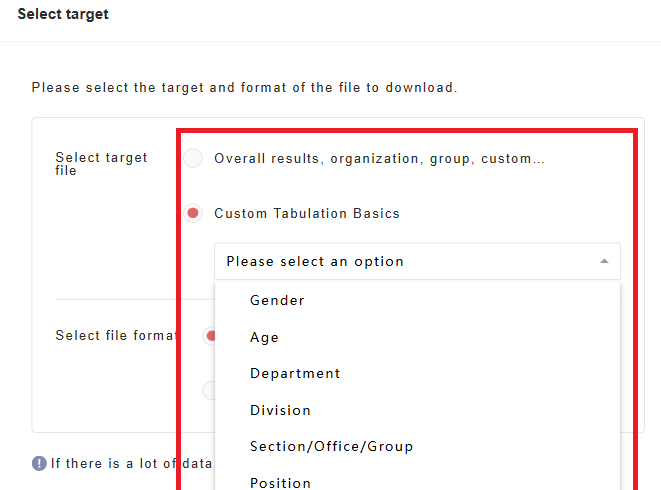Click the 'Overall results, organization, group' label
The height and width of the screenshot is (490, 661).
click(x=379, y=158)
